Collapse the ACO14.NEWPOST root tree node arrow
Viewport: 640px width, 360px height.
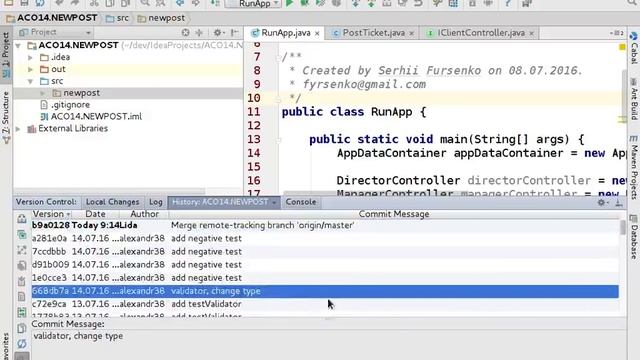[x=18, y=45]
